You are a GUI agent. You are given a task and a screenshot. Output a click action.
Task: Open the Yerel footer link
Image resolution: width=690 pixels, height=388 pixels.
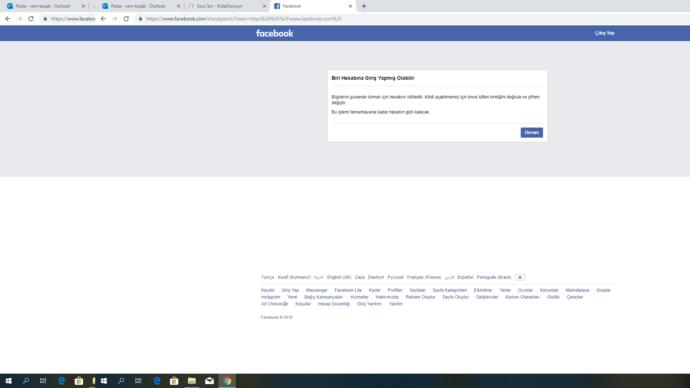coord(292,297)
